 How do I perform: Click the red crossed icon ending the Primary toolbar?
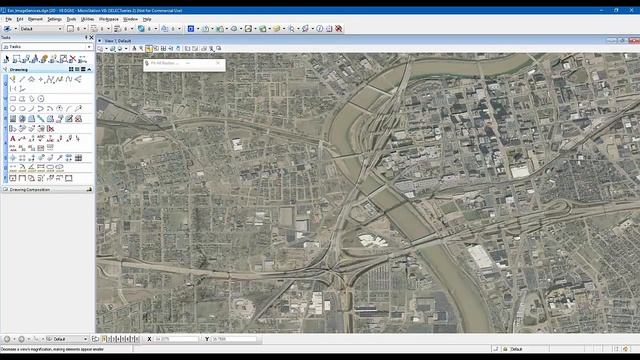[339, 29]
